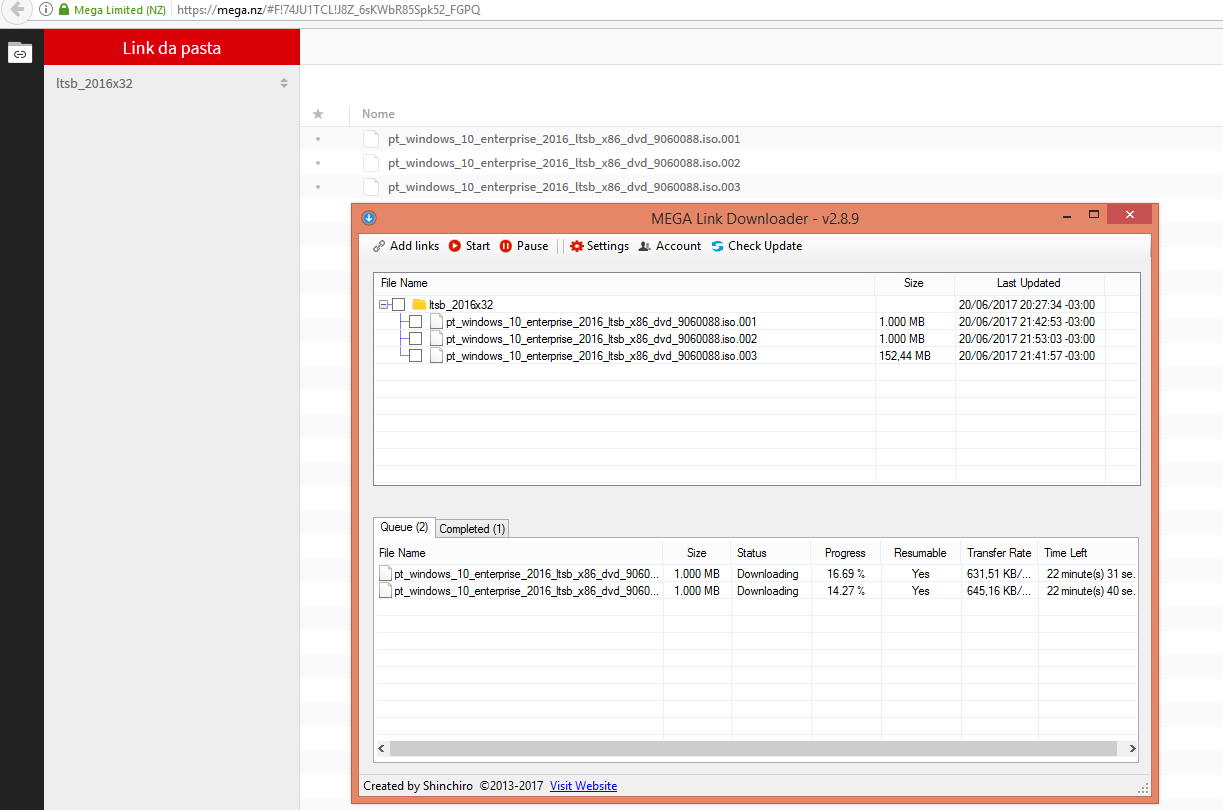Click the queue horizontal scrollbar thumb
The image size is (1223, 810).
pyautogui.click(x=753, y=748)
